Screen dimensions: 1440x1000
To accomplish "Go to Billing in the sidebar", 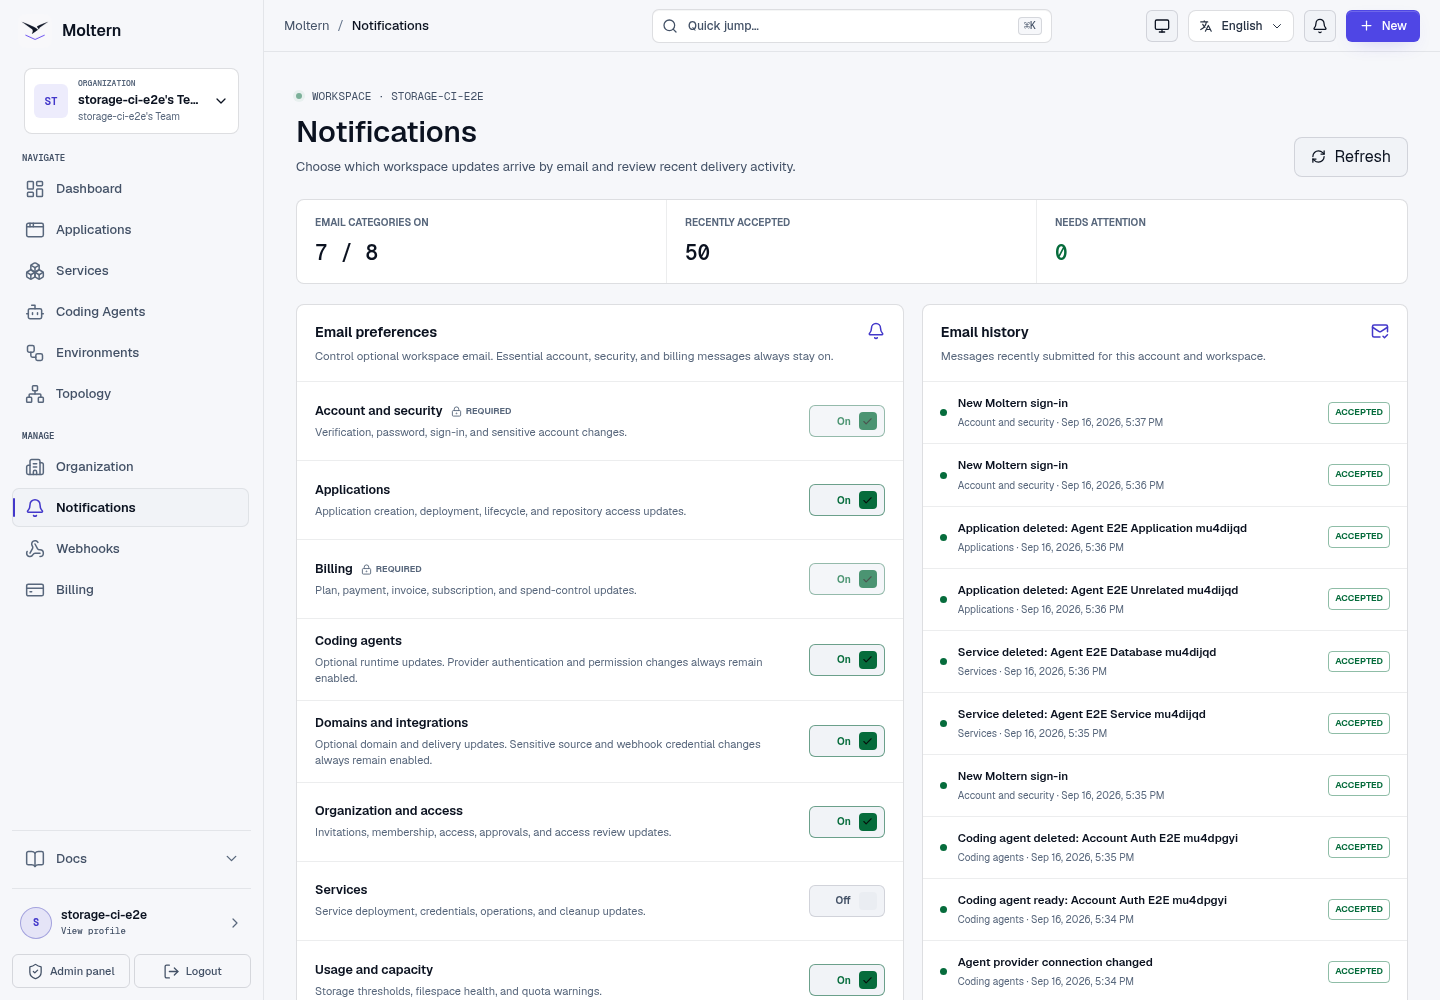I will 130,590.
